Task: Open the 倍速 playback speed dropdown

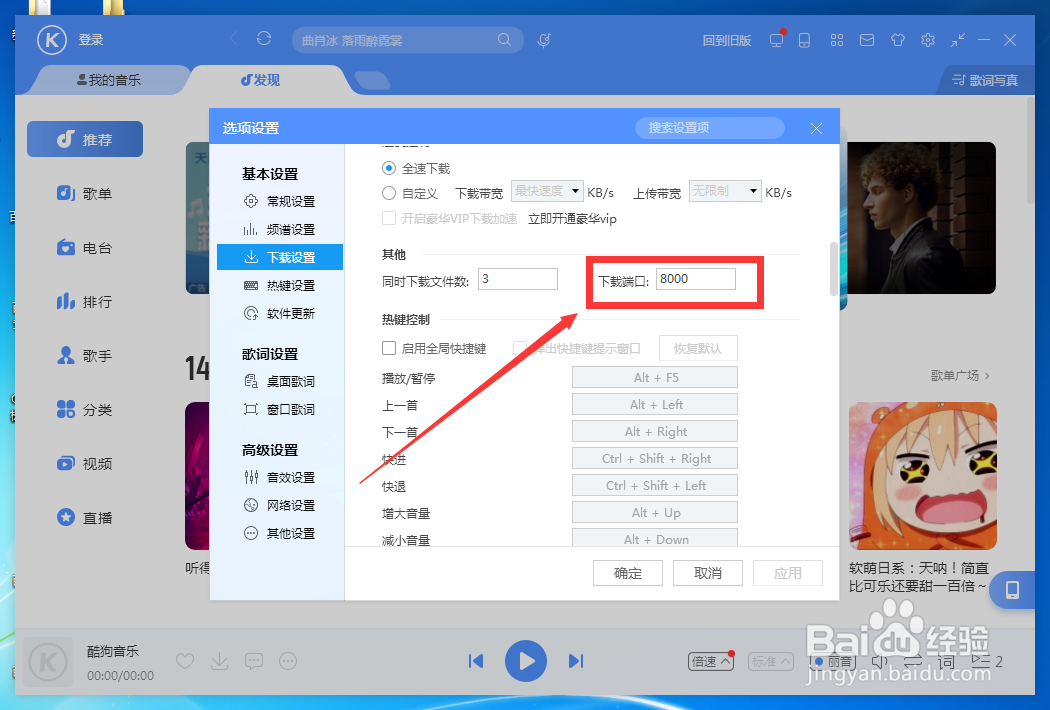Action: point(710,661)
